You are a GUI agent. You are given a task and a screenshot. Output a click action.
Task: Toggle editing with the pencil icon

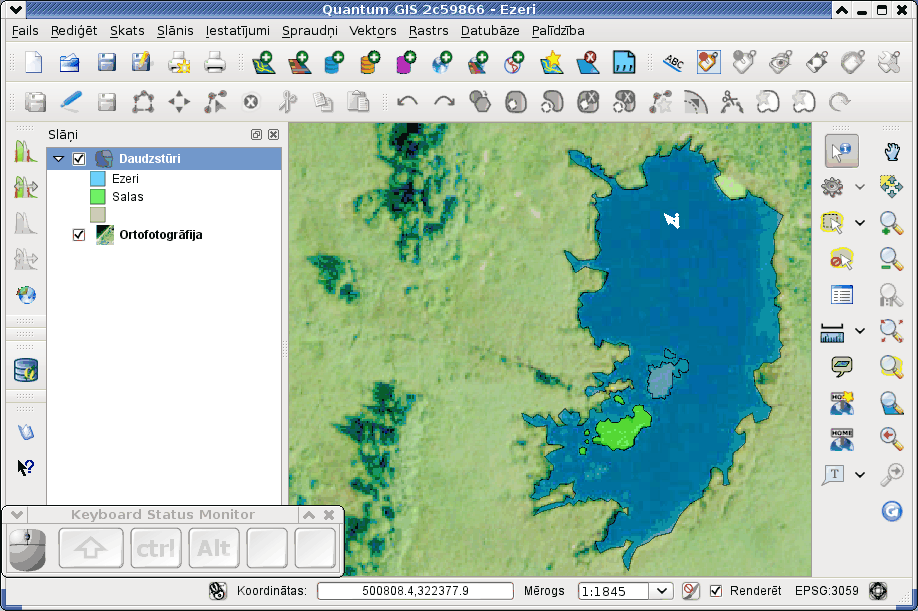pyautogui.click(x=71, y=102)
